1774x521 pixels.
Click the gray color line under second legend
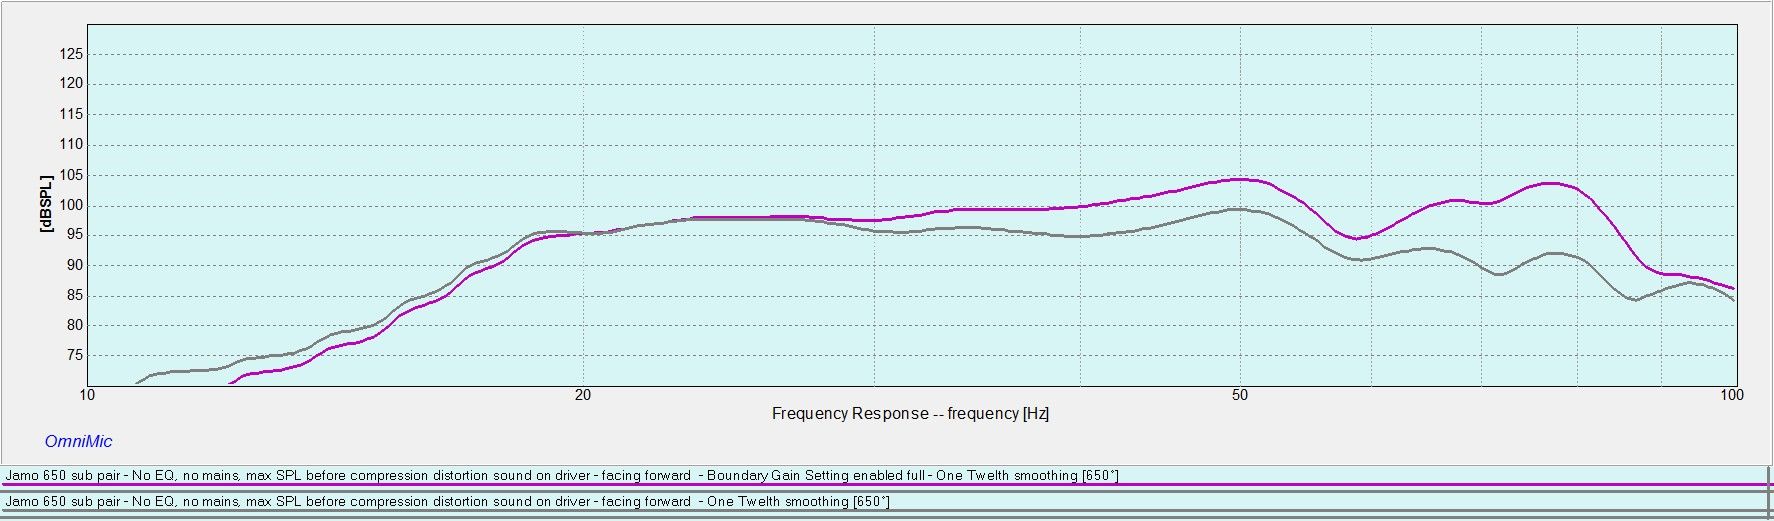[886, 512]
